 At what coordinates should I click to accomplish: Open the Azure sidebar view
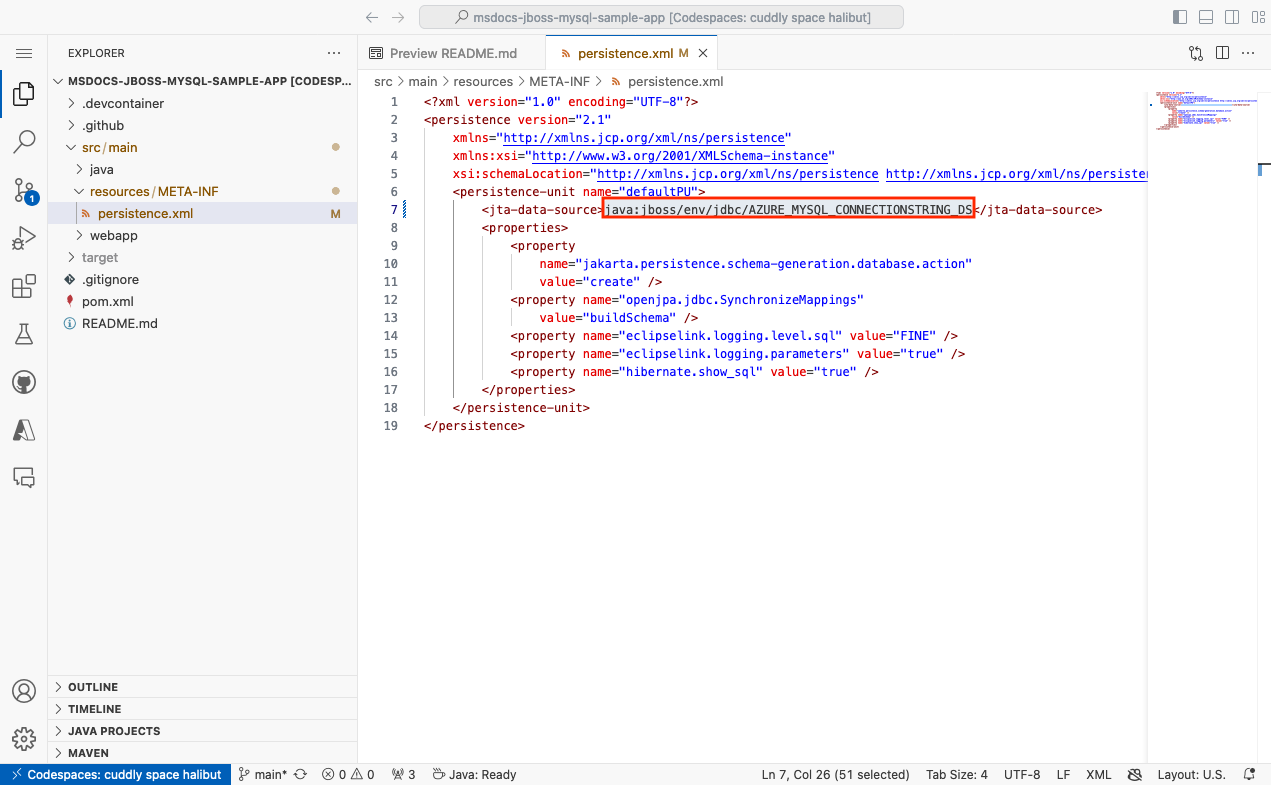tap(24, 429)
